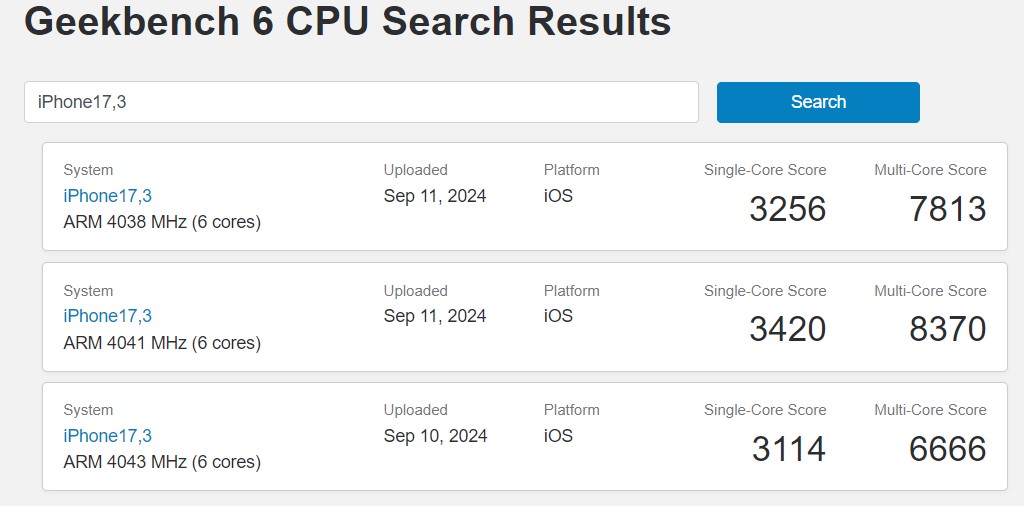Click the Uploaded label in the first result
1024x506 pixels.
coord(415,170)
